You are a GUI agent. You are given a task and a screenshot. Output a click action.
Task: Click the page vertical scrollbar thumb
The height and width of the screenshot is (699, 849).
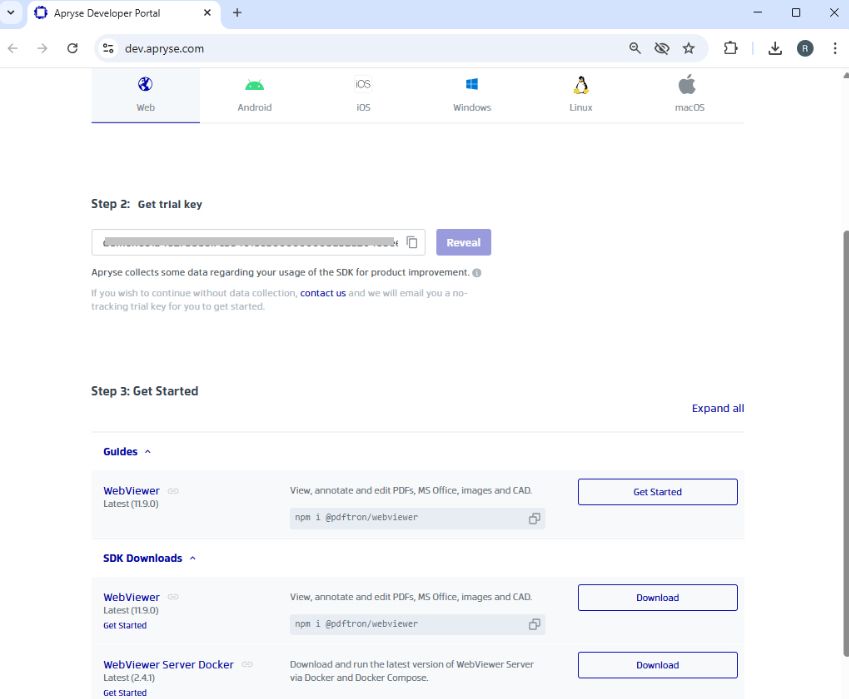[846, 444]
